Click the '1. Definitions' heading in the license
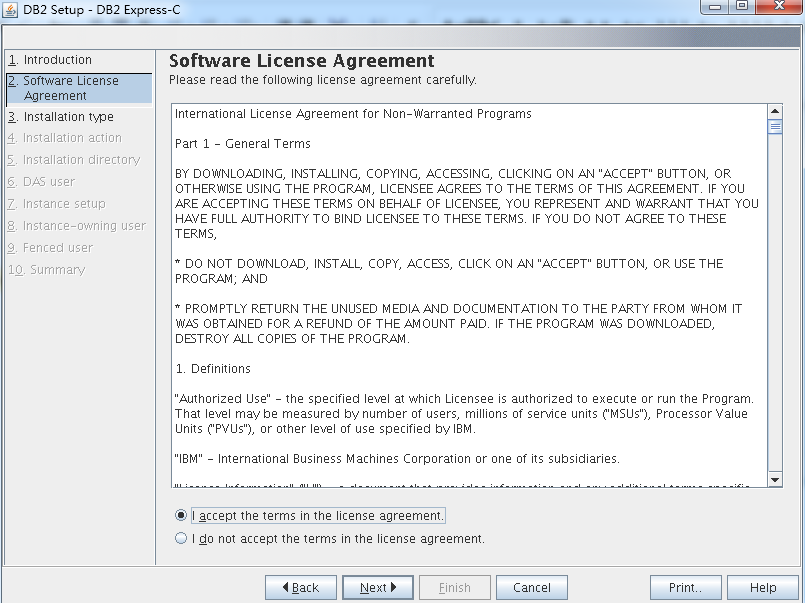The image size is (805, 603). (x=213, y=368)
